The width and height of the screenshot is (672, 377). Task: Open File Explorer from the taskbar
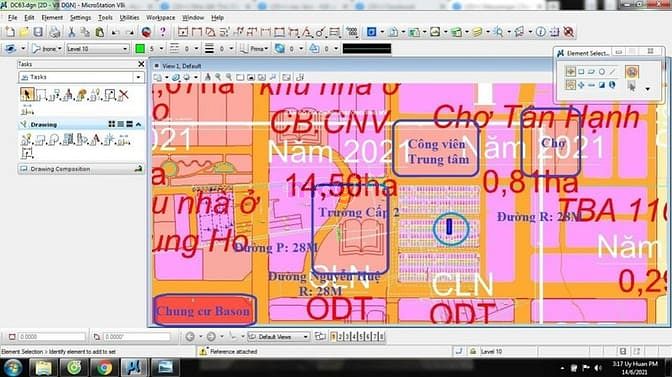pyautogui.click(x=44, y=368)
